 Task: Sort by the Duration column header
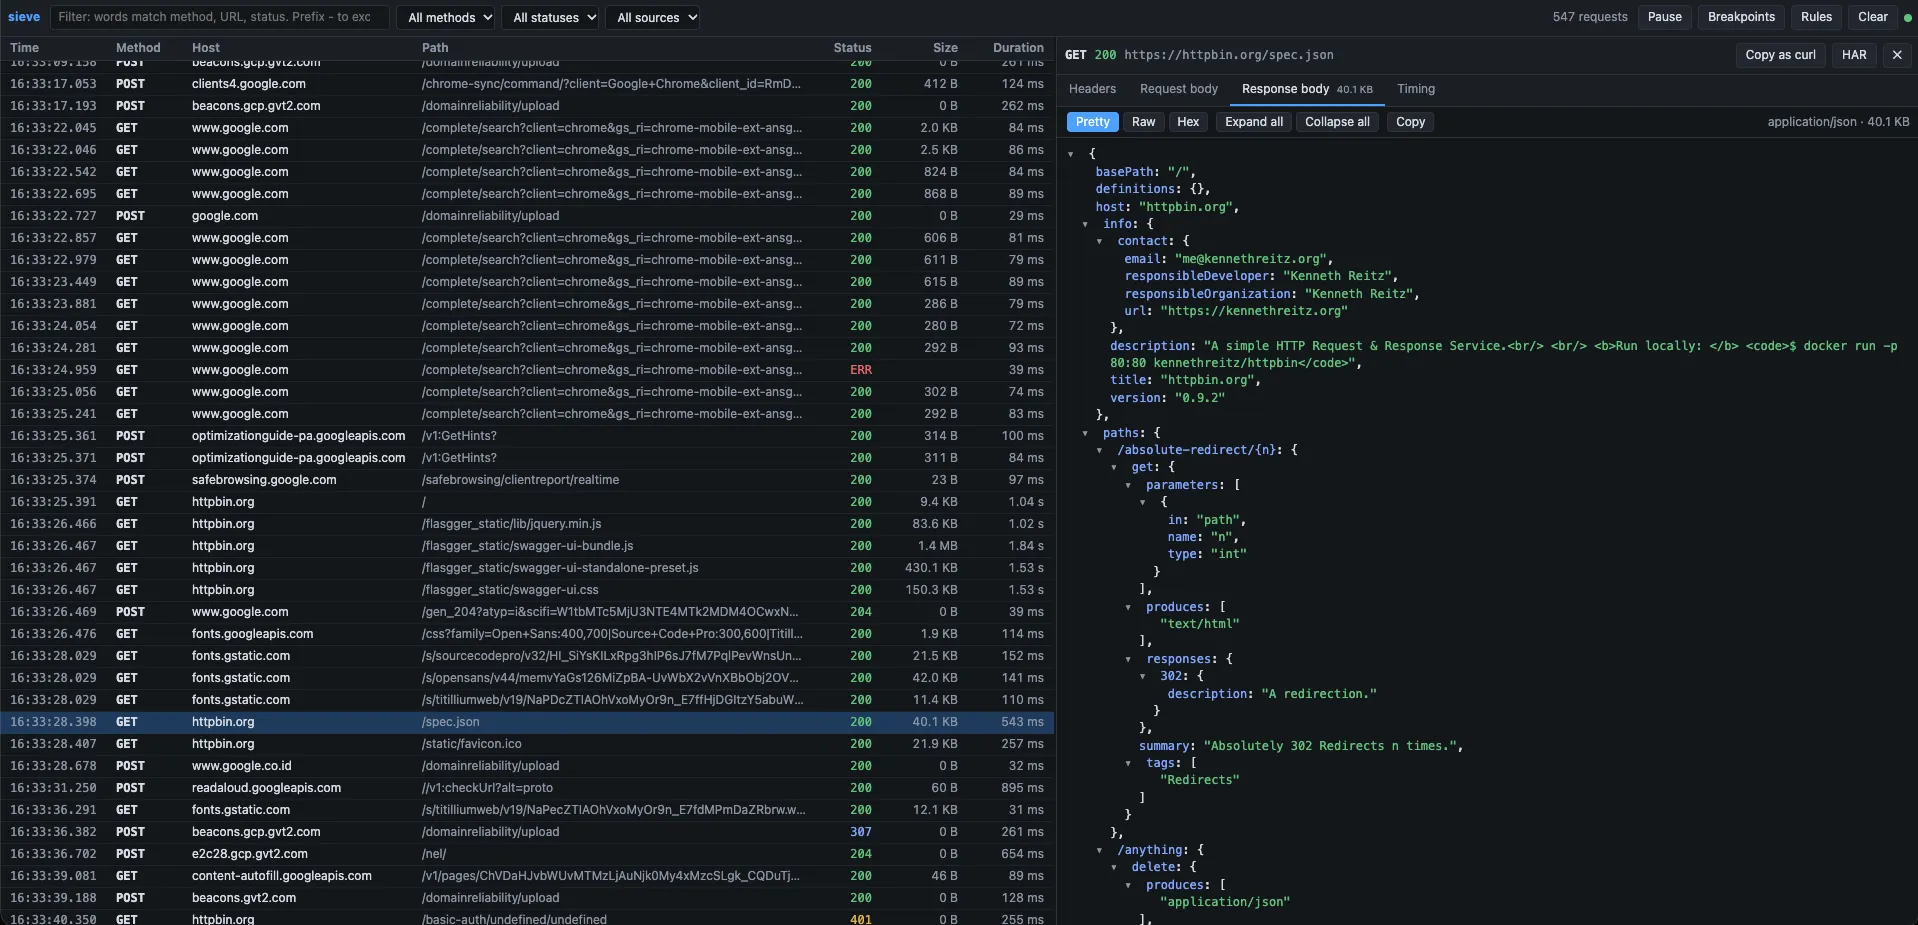[1017, 48]
